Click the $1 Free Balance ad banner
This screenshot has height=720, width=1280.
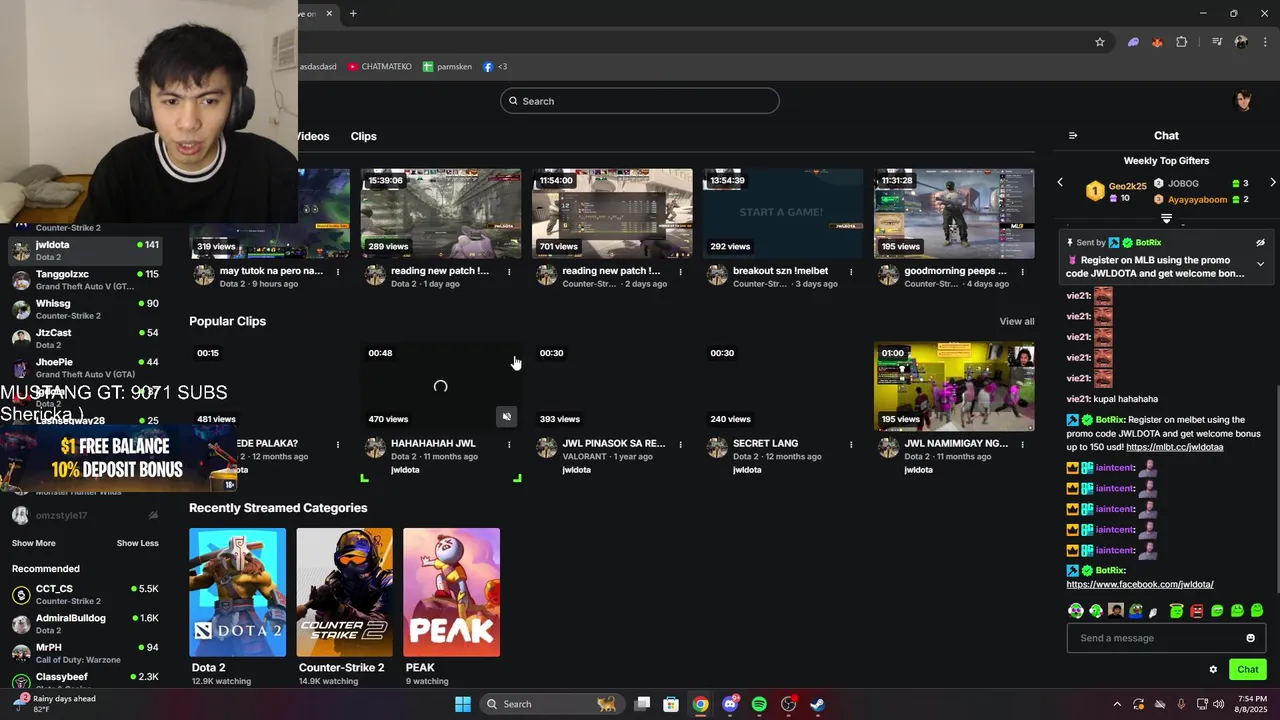pyautogui.click(x=118, y=458)
